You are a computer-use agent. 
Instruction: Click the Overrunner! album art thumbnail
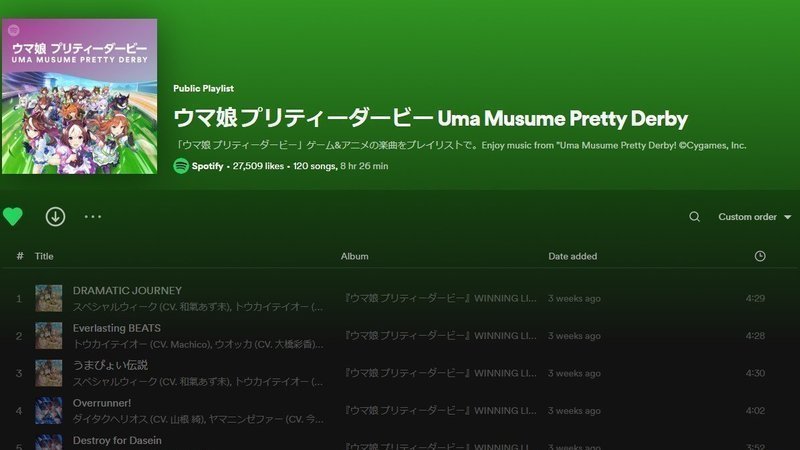[49, 410]
